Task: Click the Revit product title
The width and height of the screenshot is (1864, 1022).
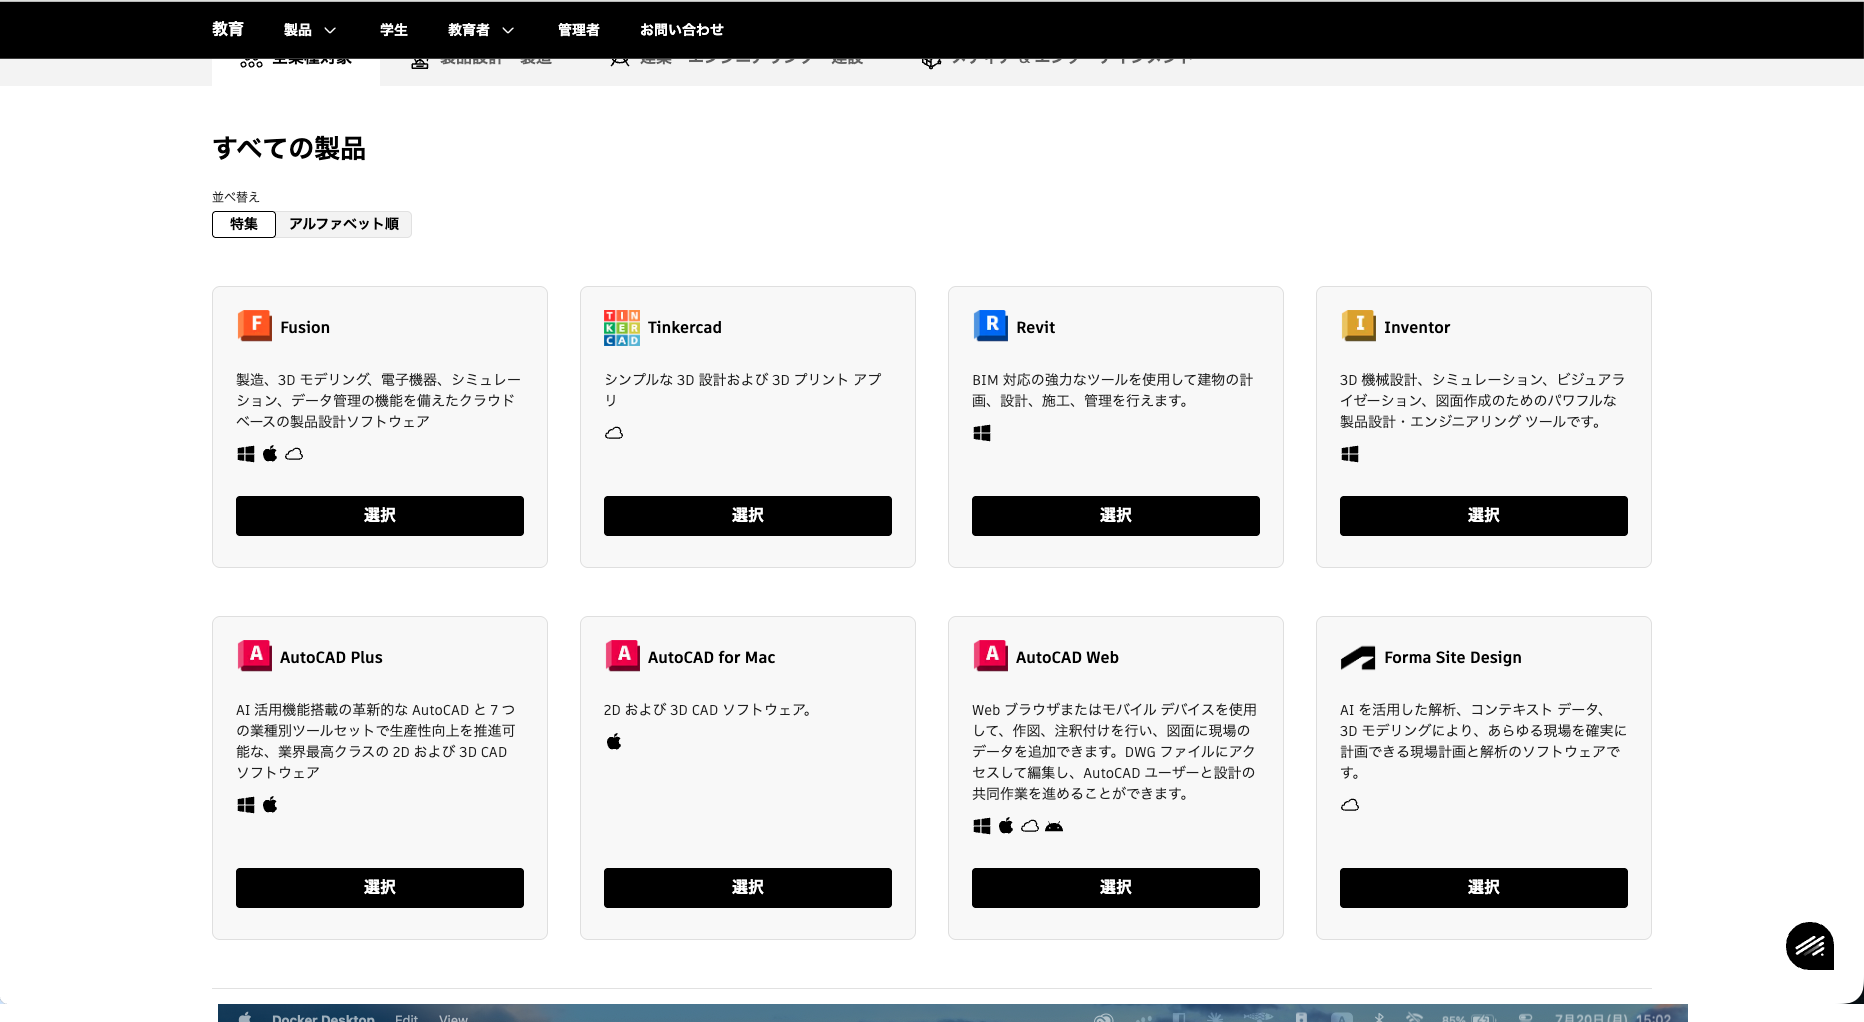Action: (1036, 327)
